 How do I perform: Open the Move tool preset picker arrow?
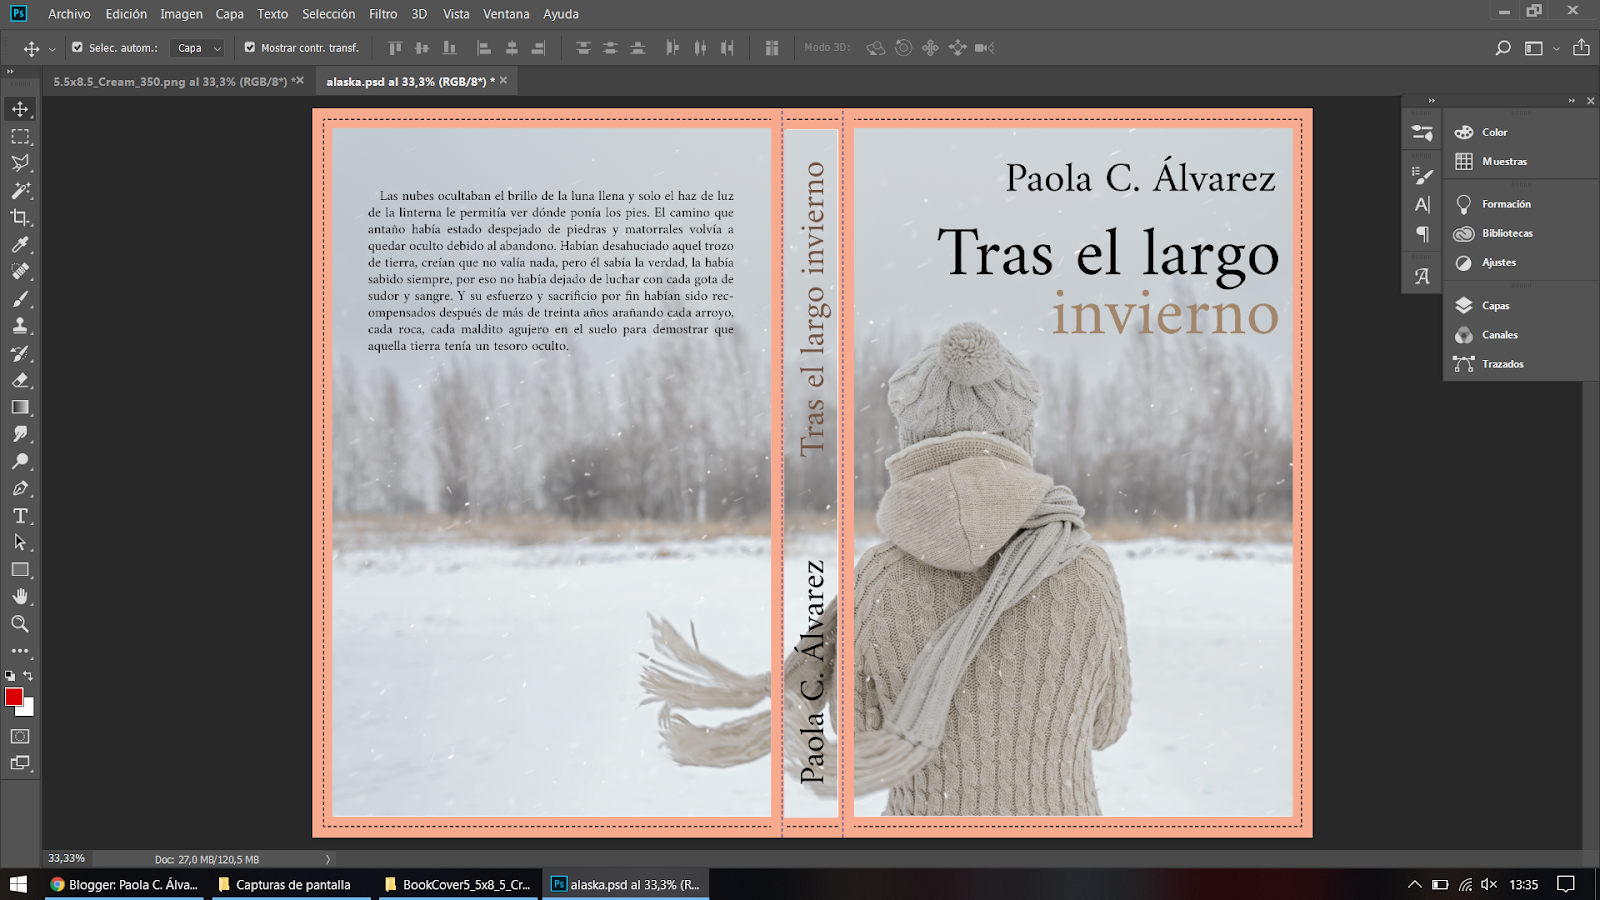pyautogui.click(x=52, y=49)
